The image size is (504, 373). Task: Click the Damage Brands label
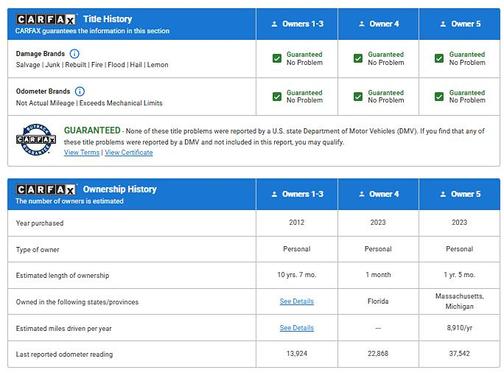(x=40, y=54)
